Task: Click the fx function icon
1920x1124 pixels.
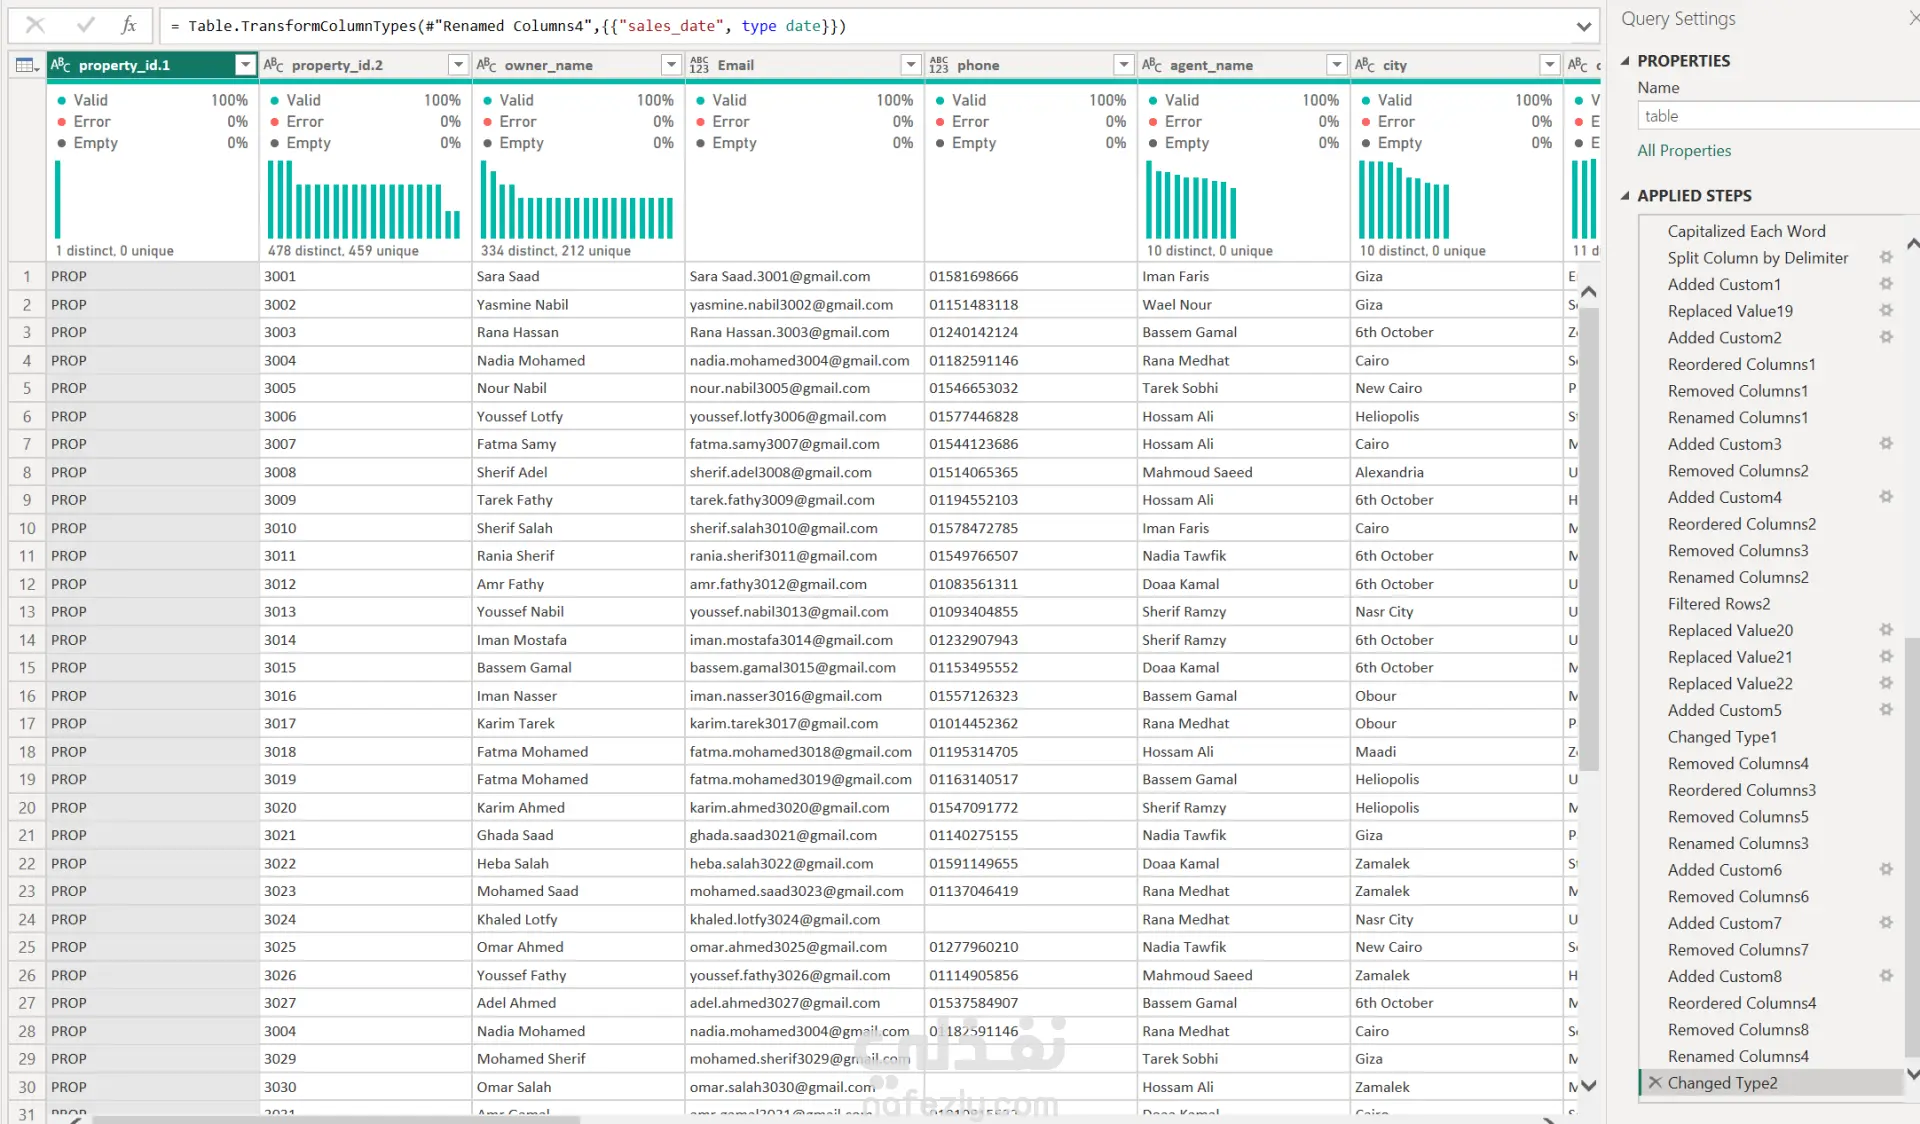Action: pos(128,25)
